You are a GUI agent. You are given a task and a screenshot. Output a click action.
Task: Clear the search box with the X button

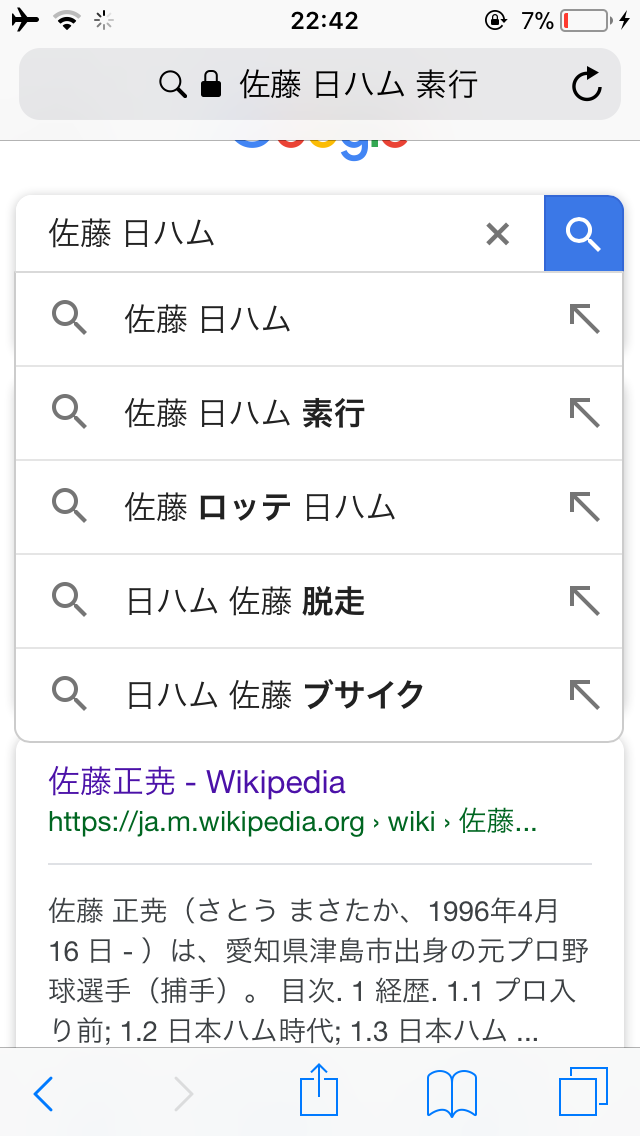(x=497, y=233)
